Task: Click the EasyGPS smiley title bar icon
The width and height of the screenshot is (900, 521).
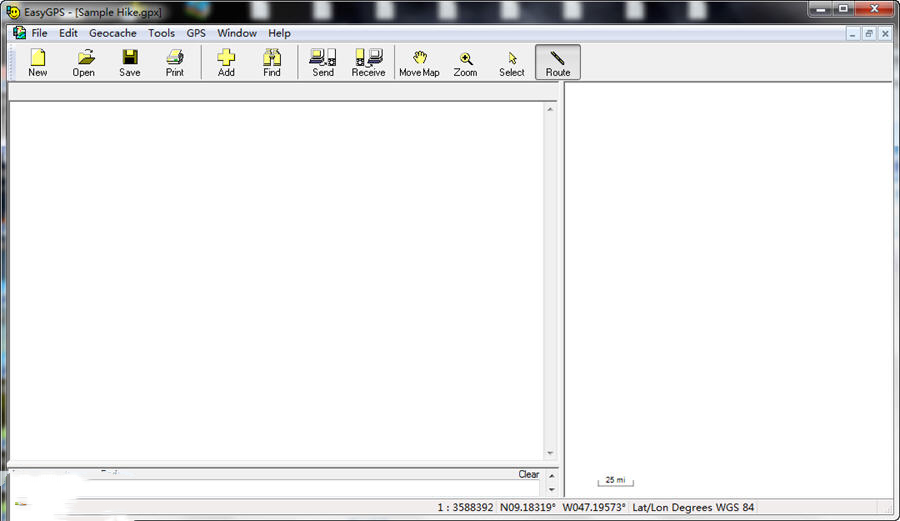Action: [x=13, y=11]
